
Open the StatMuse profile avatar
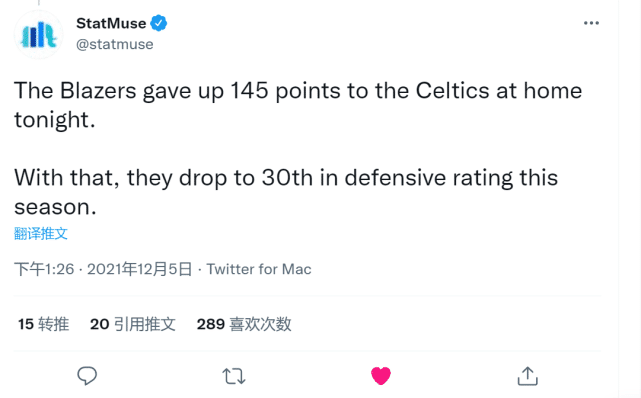[38, 35]
